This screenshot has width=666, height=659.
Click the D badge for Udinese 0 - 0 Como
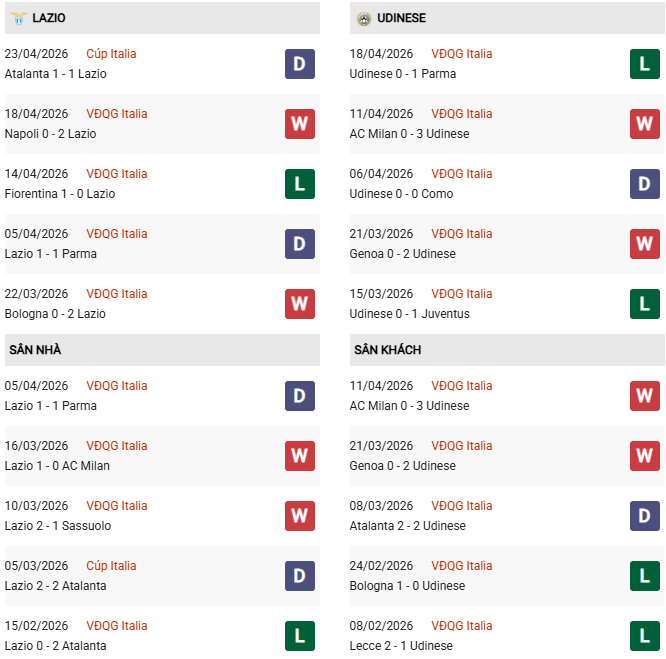tap(645, 184)
